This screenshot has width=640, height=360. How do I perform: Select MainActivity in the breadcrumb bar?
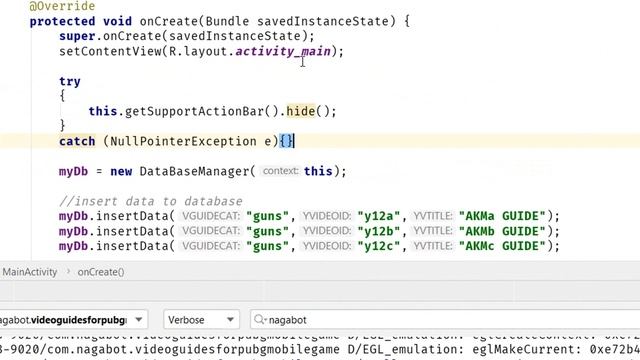29,272
